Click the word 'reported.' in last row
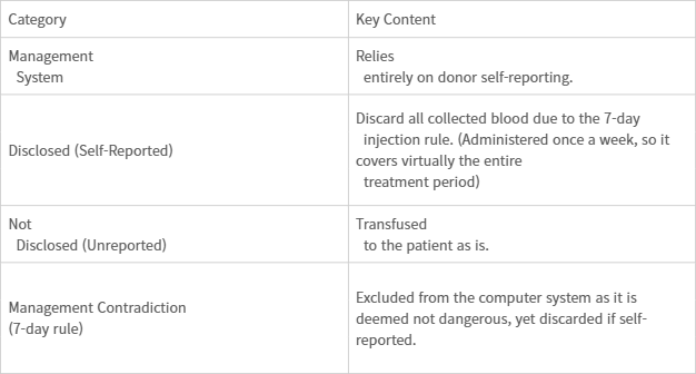Viewport: 696px width, 374px height. (x=386, y=340)
